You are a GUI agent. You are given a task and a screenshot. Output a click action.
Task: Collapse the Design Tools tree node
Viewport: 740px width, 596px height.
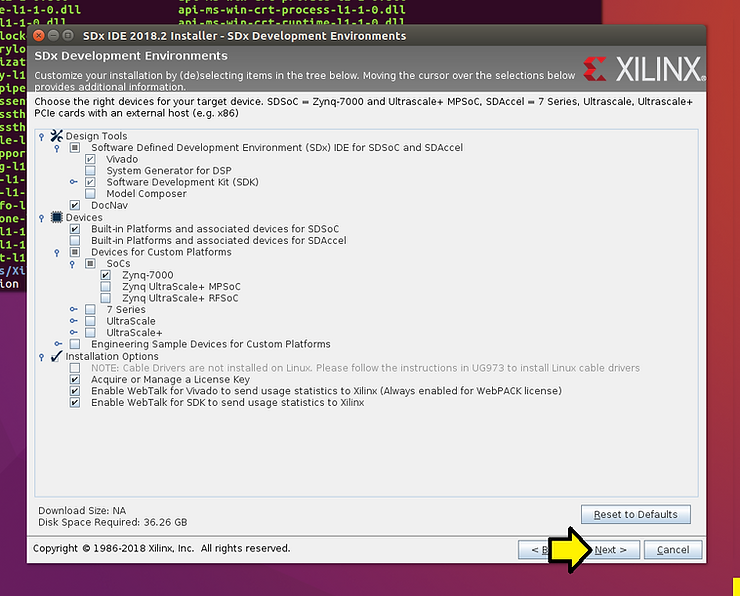coord(42,137)
